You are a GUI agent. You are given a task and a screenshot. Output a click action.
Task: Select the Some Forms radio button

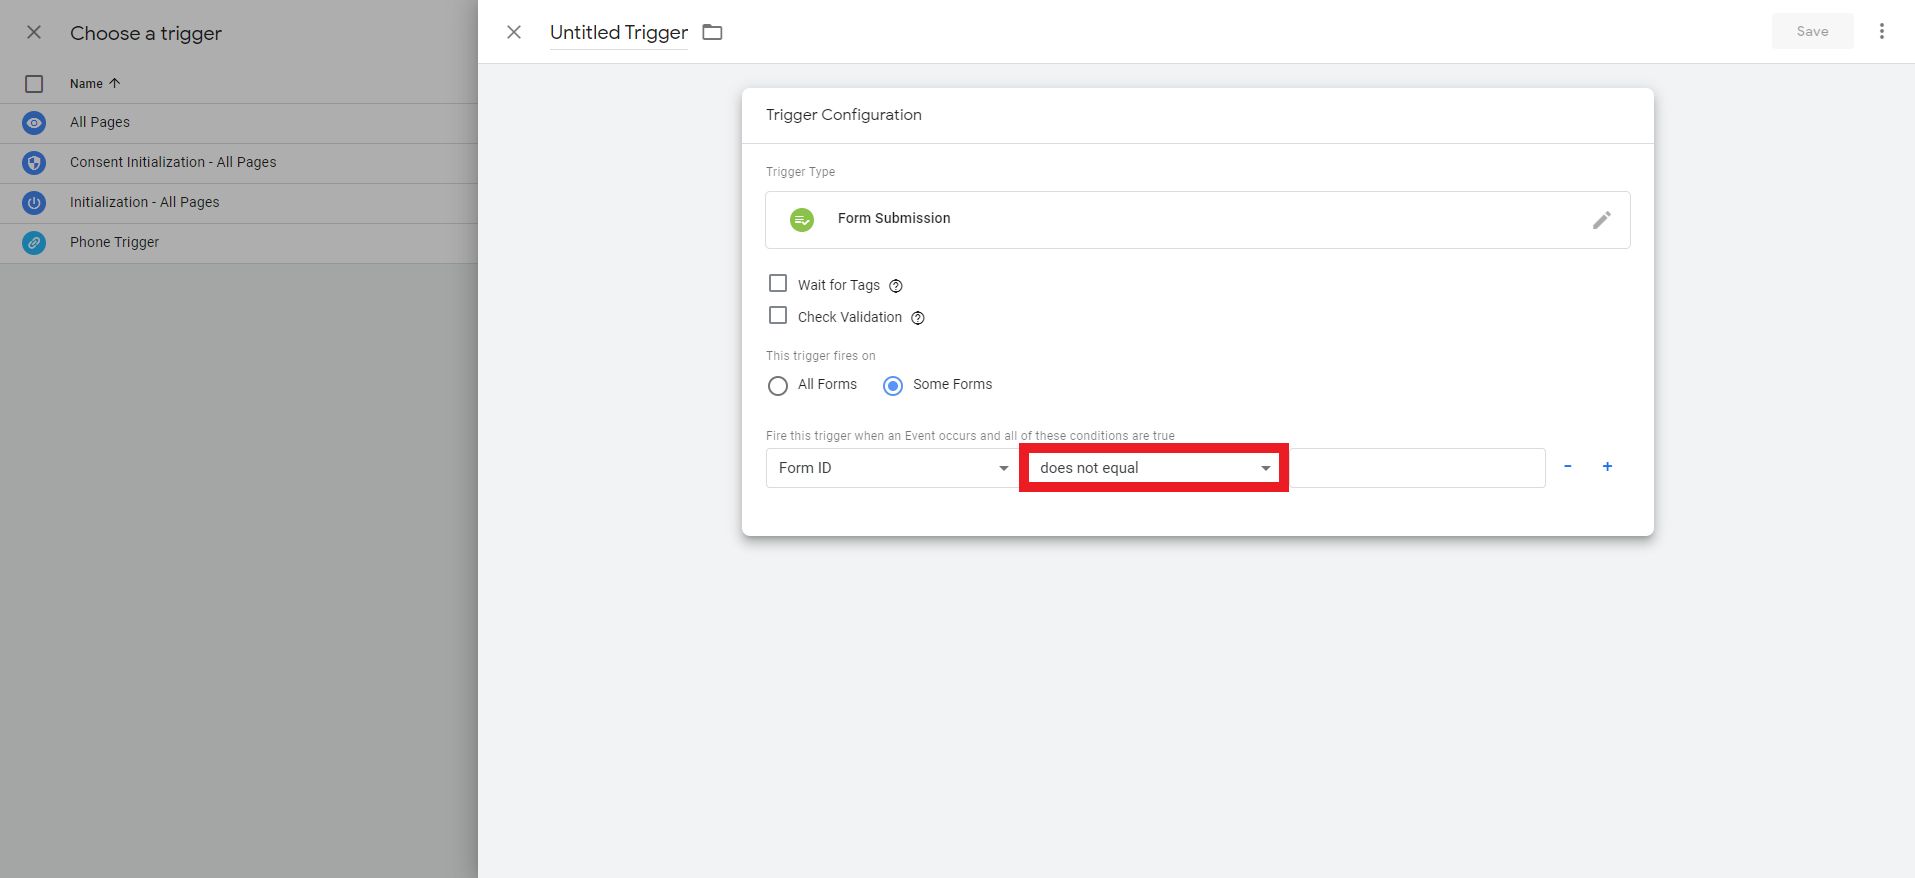(x=893, y=386)
